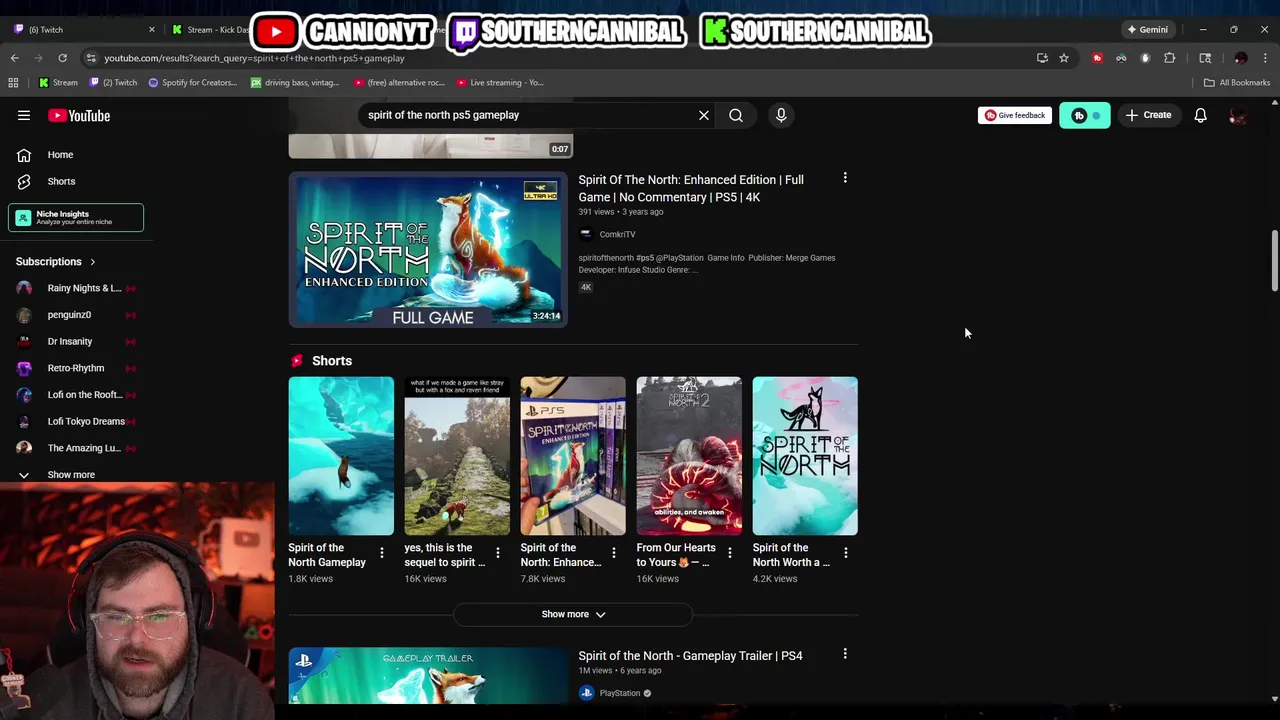This screenshot has width=1280, height=720.
Task: Open From Our Hearts to Yours short
Action: click(689, 456)
